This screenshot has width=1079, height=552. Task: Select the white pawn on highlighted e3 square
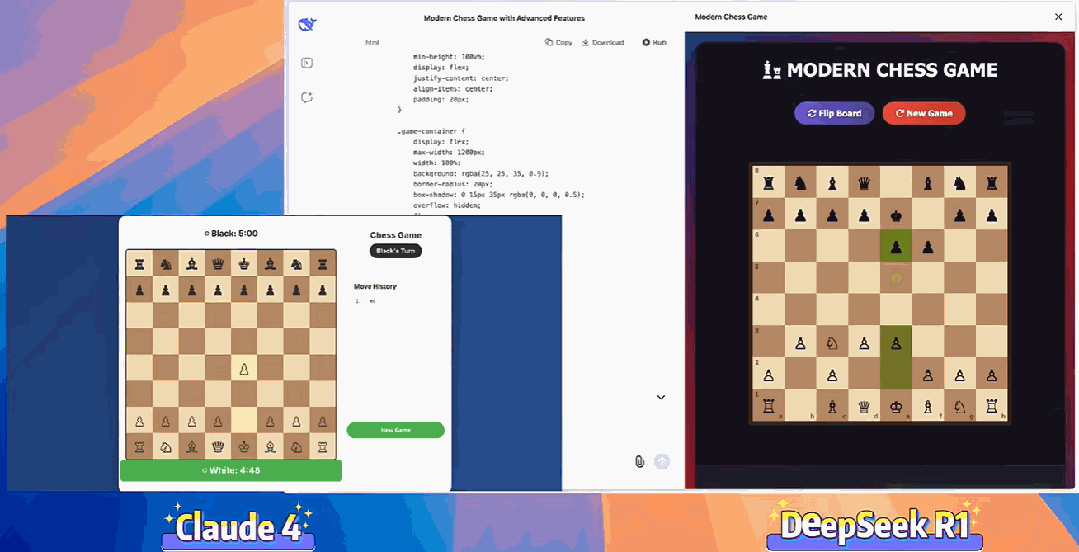coord(896,343)
